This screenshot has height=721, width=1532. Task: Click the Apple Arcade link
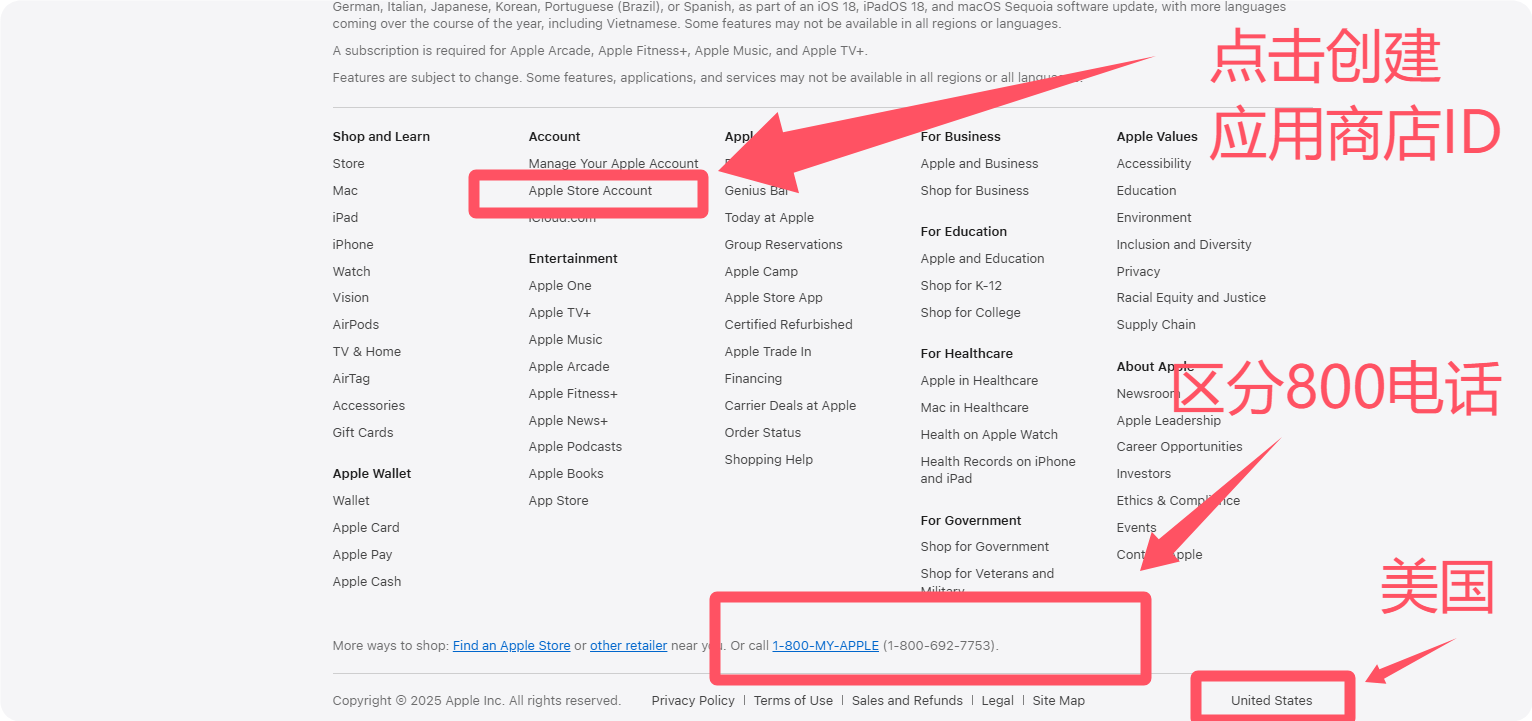click(569, 367)
